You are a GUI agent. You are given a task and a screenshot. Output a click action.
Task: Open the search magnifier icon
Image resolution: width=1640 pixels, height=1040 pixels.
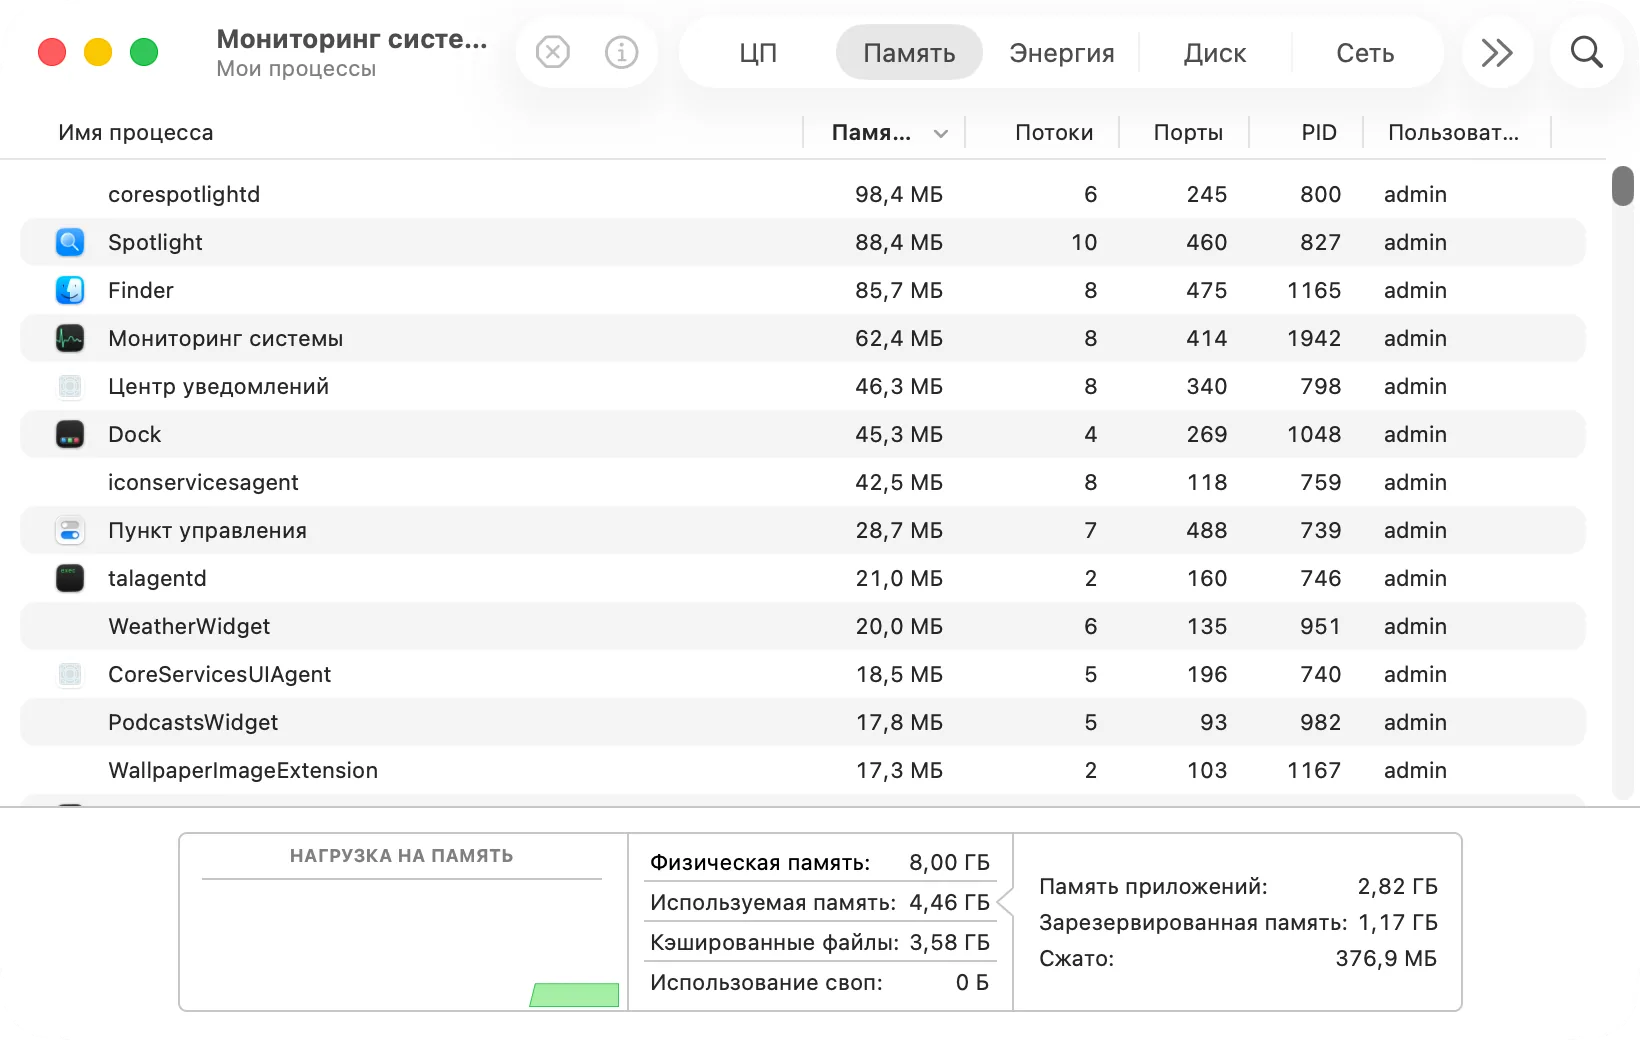(x=1586, y=52)
